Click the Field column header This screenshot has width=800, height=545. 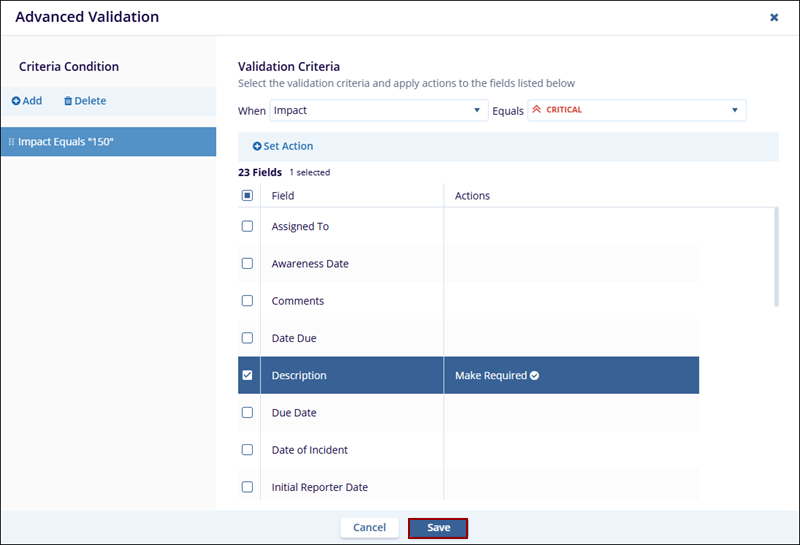tap(283, 196)
